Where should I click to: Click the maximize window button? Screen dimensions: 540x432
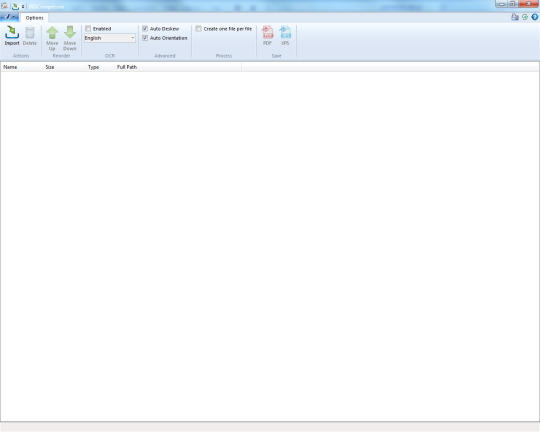click(x=512, y=4)
